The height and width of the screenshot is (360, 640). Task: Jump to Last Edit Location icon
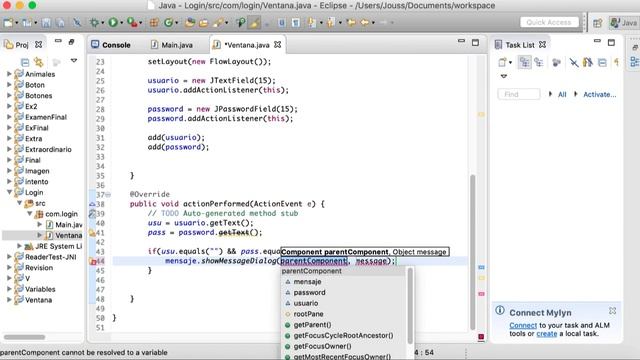click(x=351, y=23)
